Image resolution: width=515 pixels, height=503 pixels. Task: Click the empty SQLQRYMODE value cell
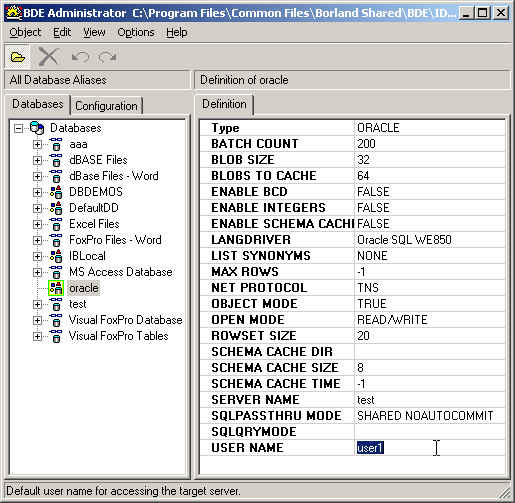click(429, 432)
